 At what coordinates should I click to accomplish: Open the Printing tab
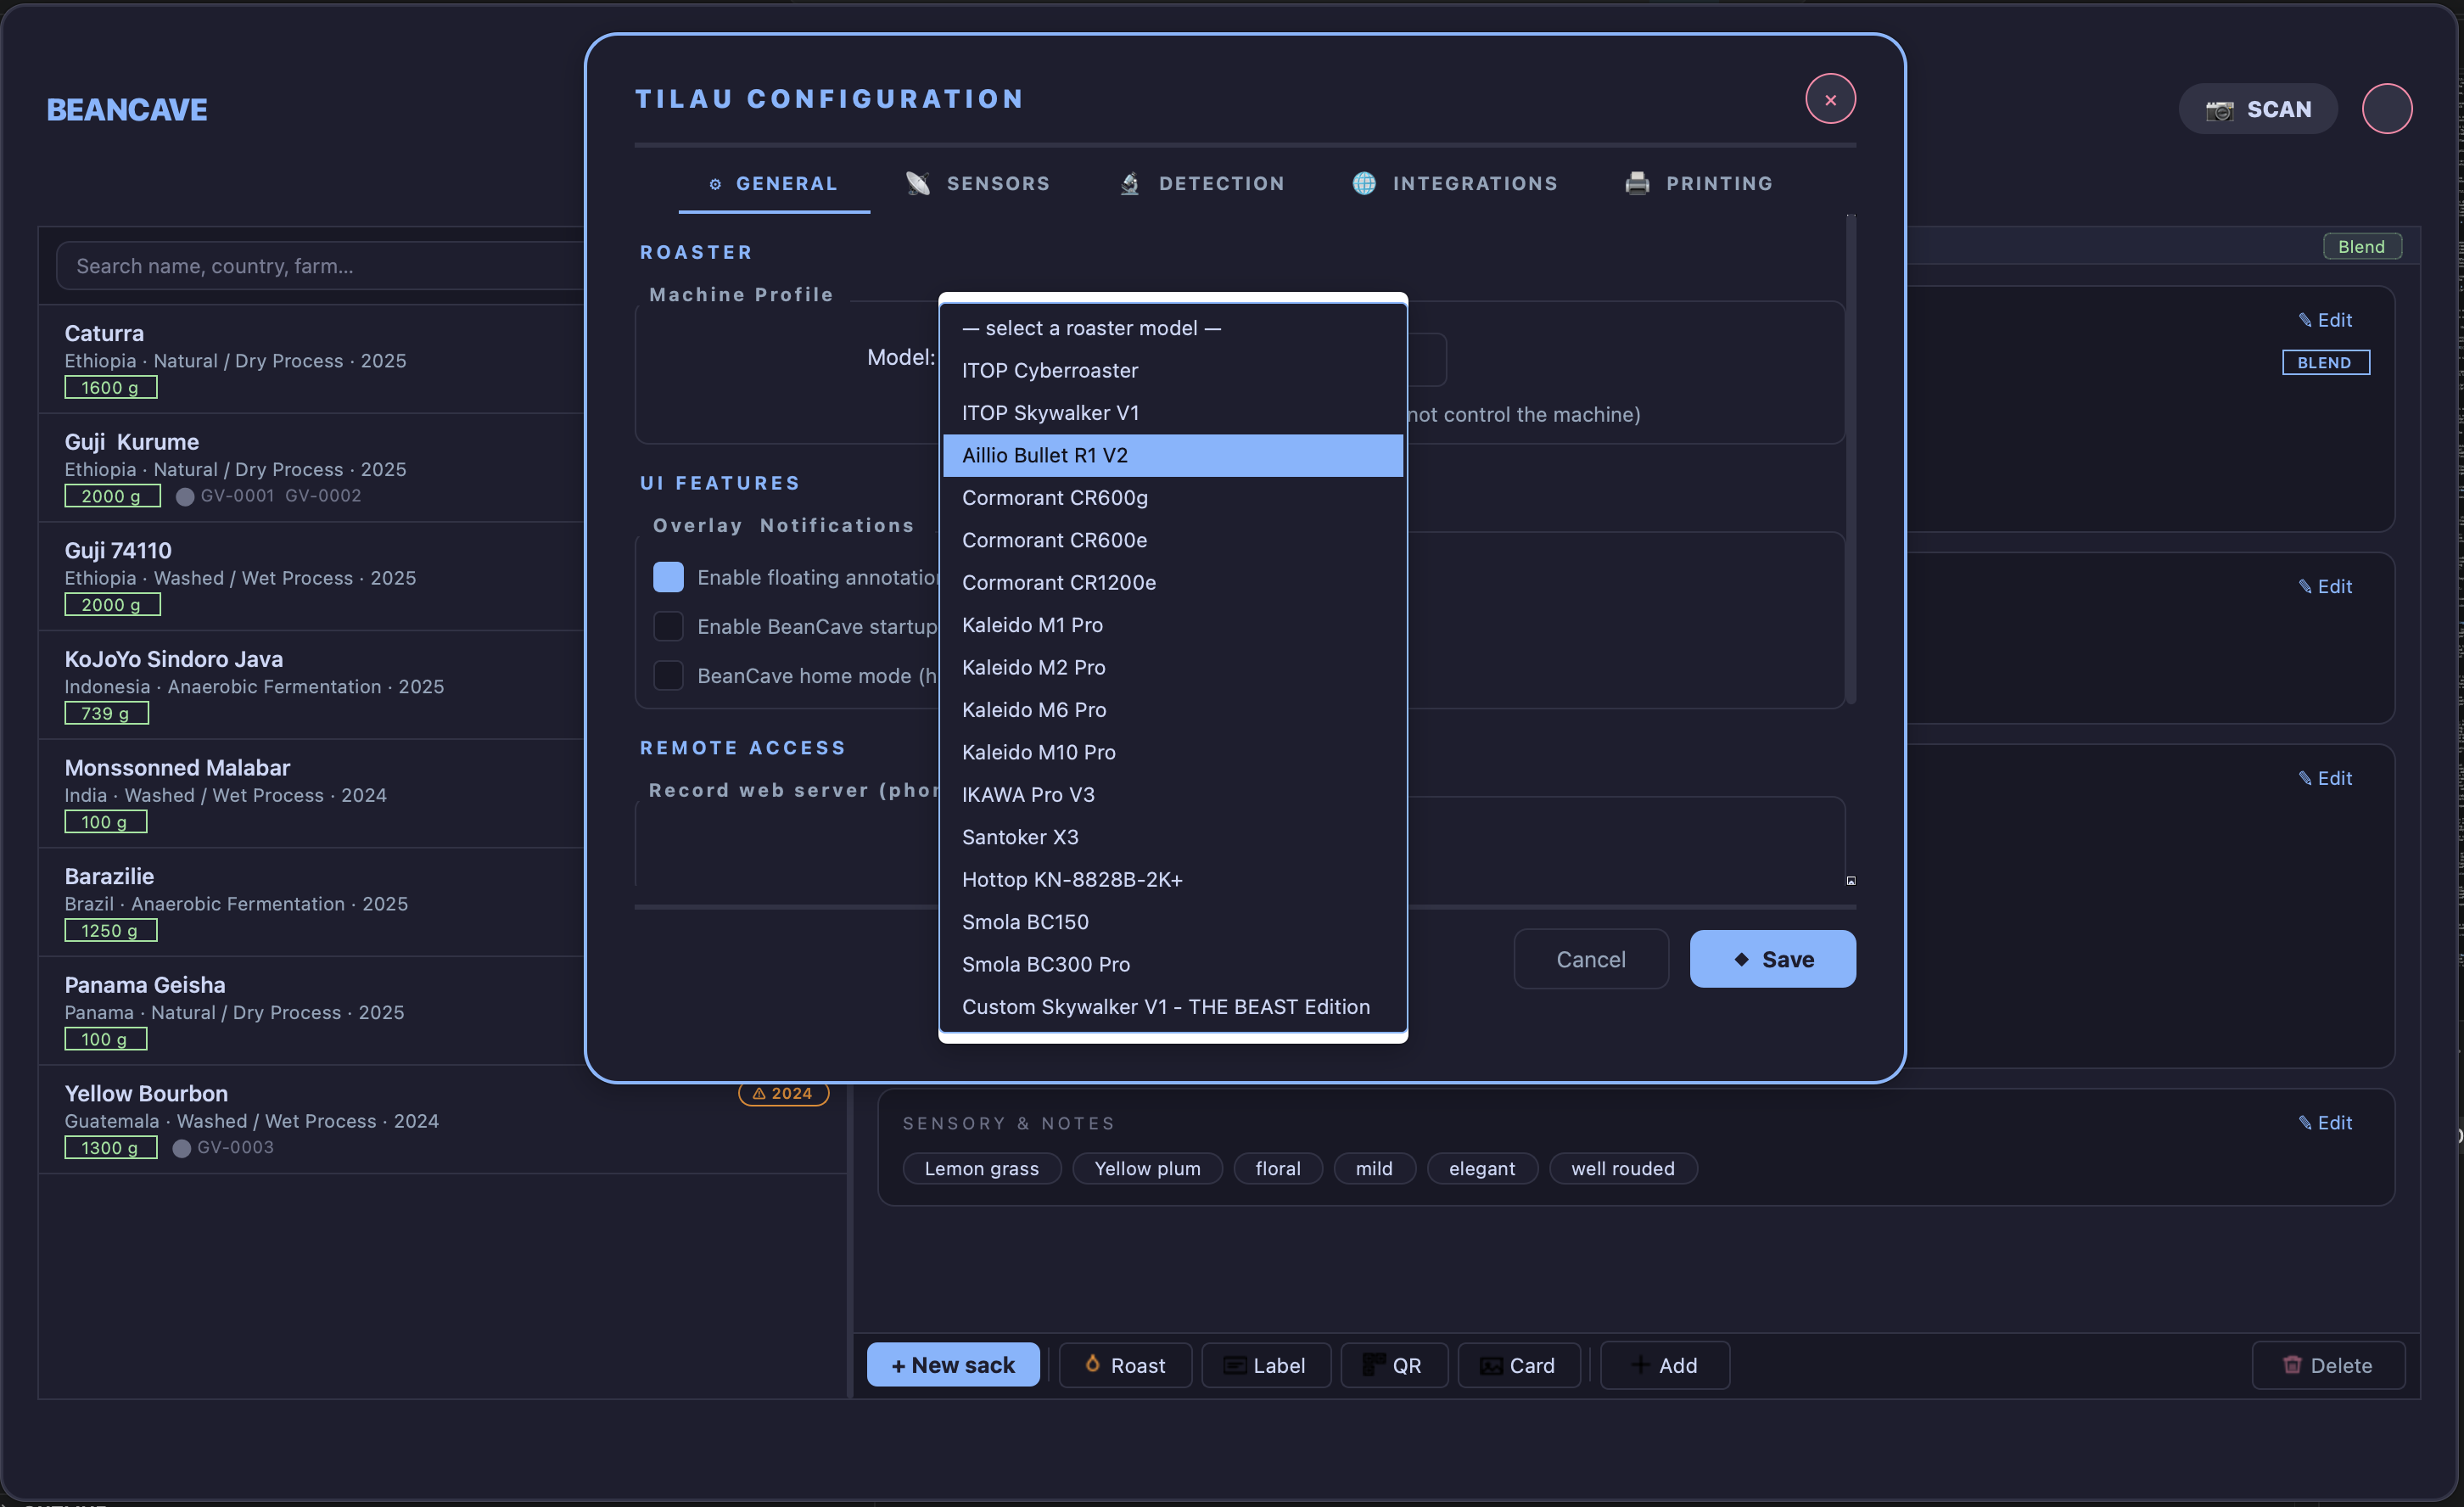tap(1699, 183)
